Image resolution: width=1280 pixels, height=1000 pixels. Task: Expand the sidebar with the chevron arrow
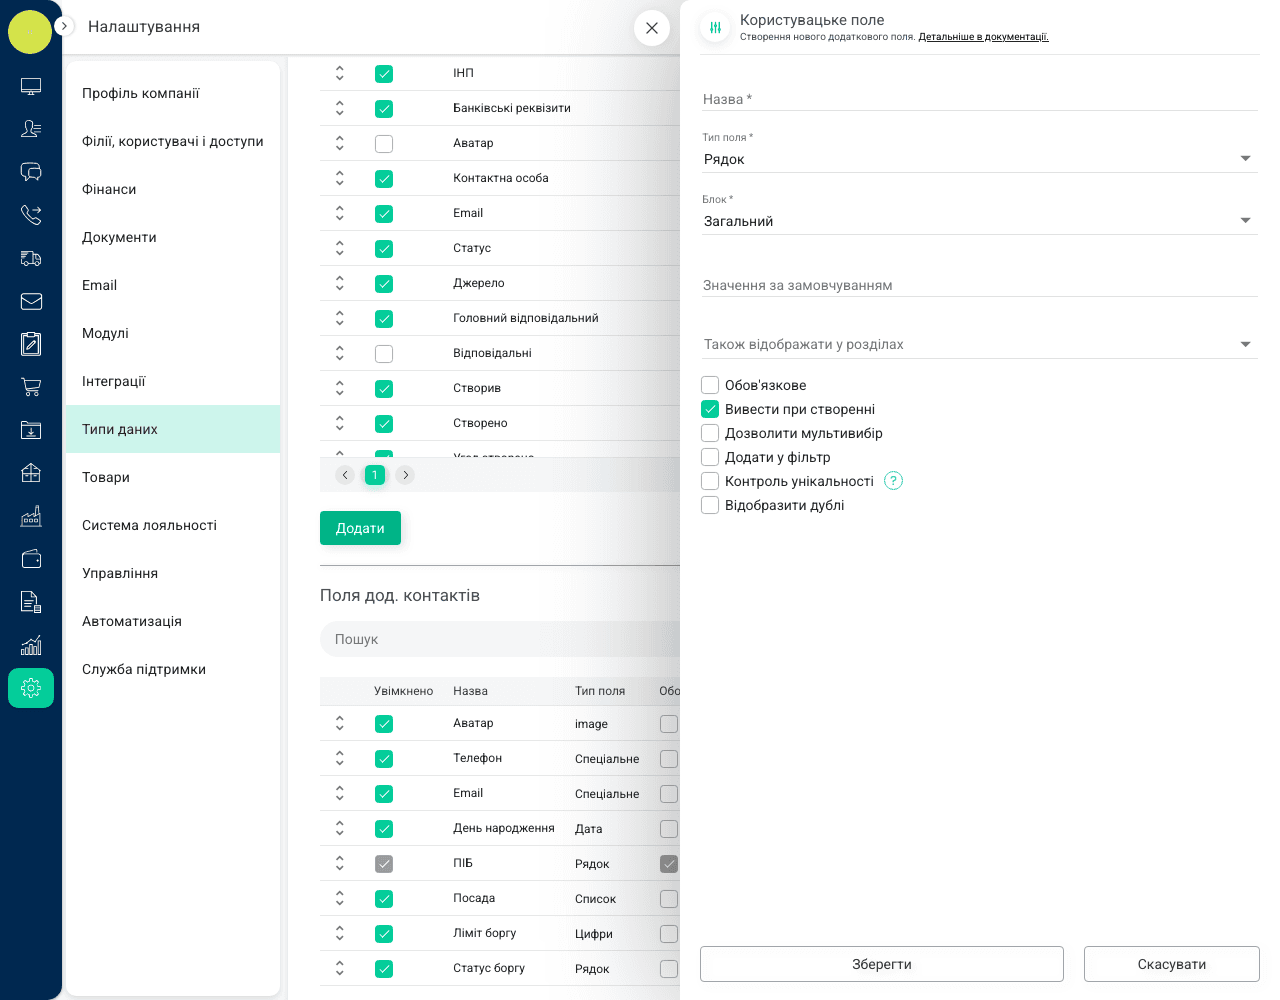pos(65,26)
